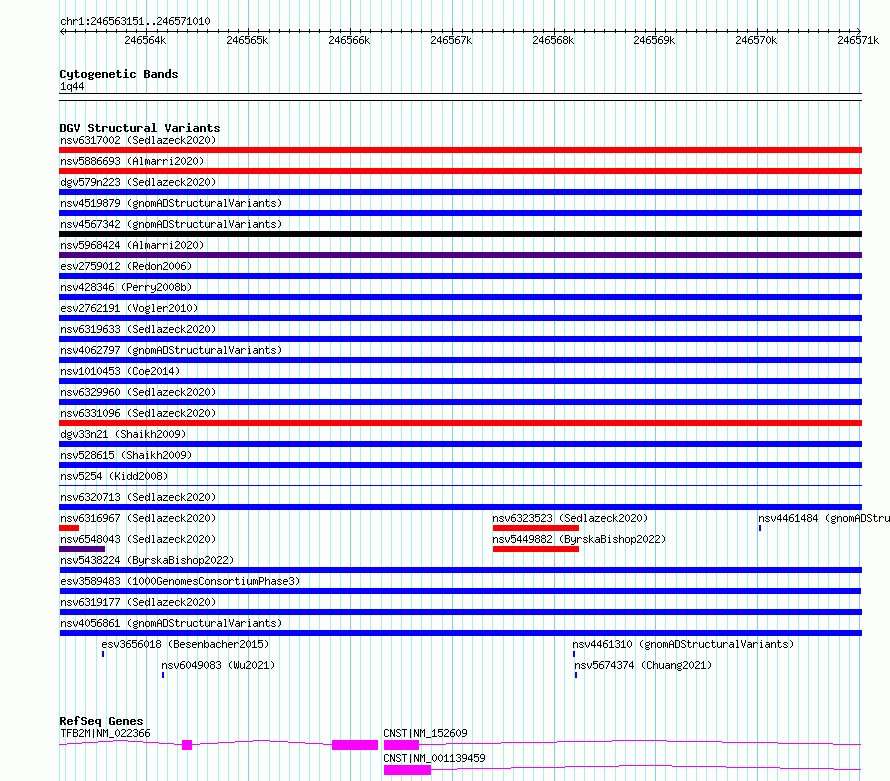Viewport: 890px width, 781px height.
Task: Select nsv5674374 (Chuang2021) label
Action: (643, 665)
